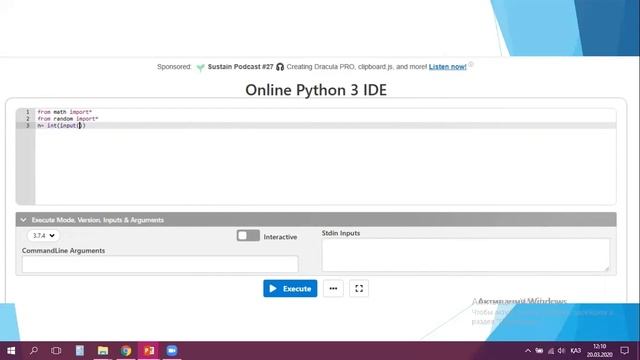Show hidden system tray icons chevron
The width and height of the screenshot is (640, 360).
pyautogui.click(x=528, y=351)
